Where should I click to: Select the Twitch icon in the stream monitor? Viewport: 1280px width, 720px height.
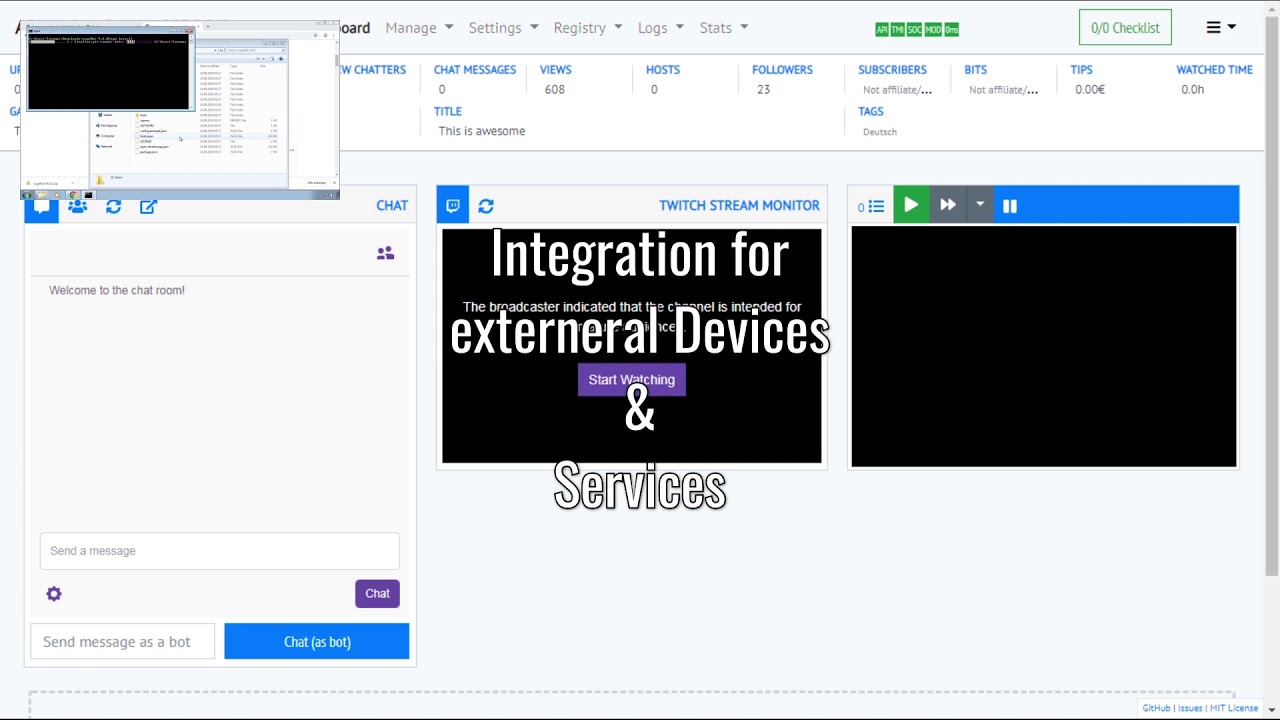(453, 205)
